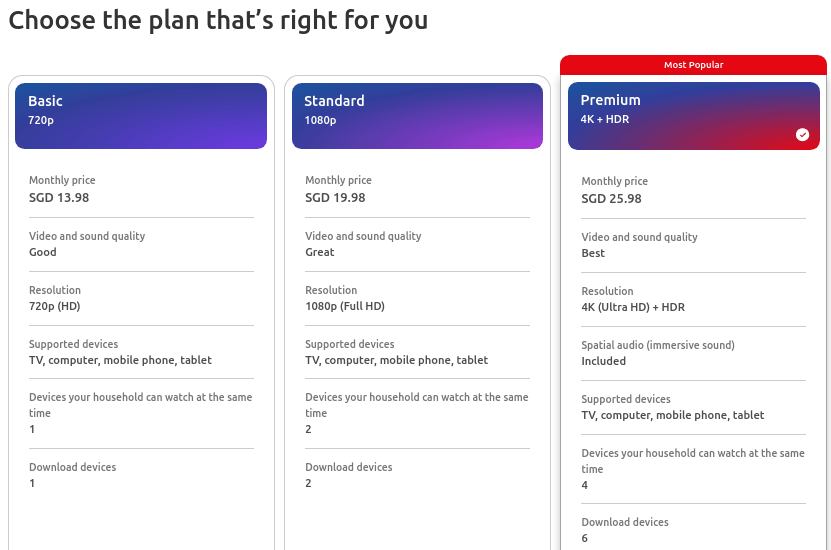Click Basic plan's Download devices label
The image size is (831, 550).
(73, 467)
